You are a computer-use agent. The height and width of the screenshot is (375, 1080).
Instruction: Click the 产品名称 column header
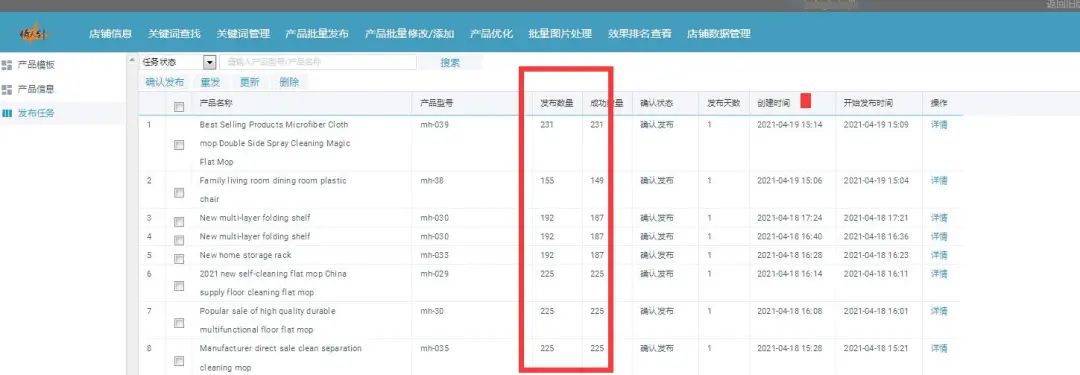(216, 103)
